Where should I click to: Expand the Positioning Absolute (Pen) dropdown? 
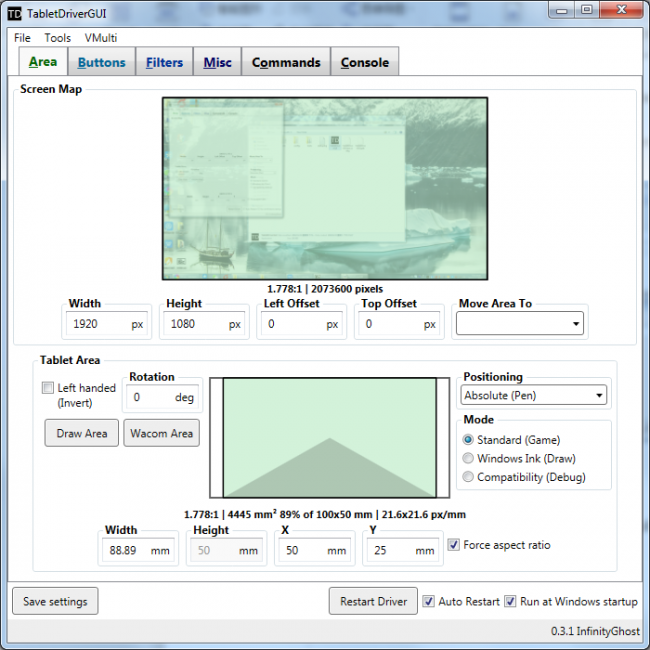(x=534, y=395)
